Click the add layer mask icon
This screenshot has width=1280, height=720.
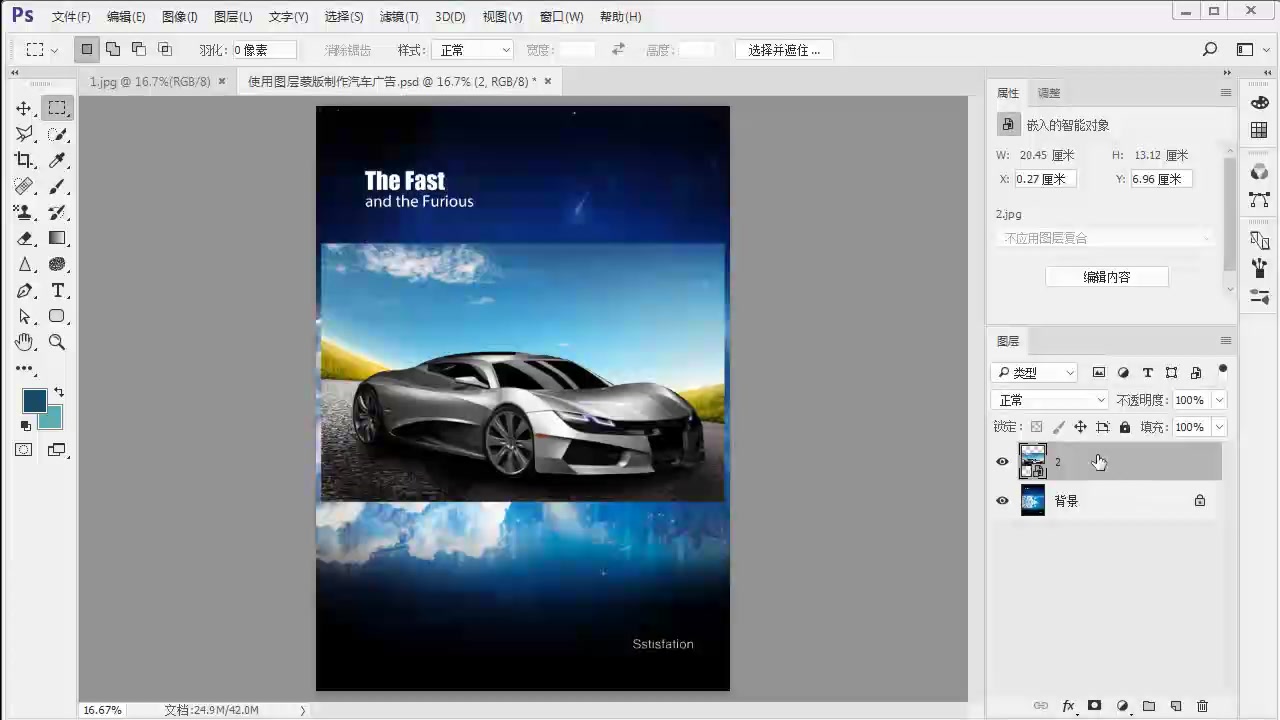tap(1095, 706)
